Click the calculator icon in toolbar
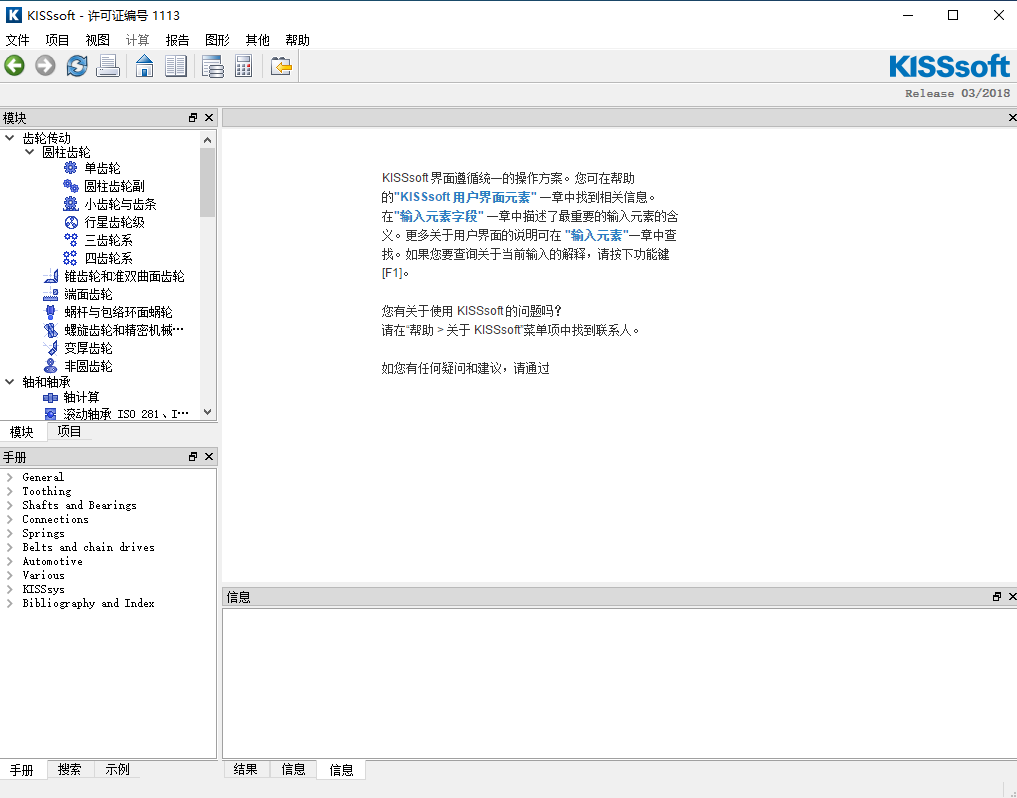Image resolution: width=1017 pixels, height=798 pixels. click(x=243, y=66)
